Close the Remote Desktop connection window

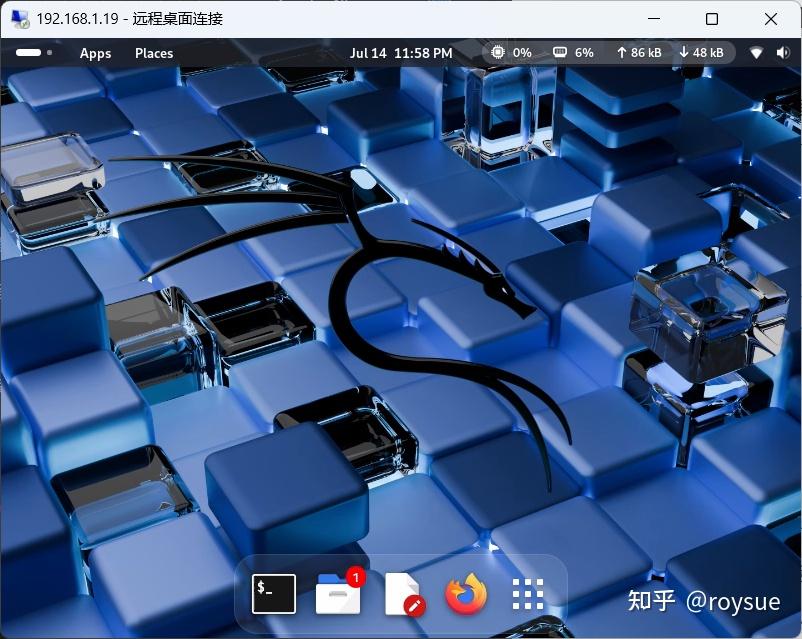[x=771, y=19]
